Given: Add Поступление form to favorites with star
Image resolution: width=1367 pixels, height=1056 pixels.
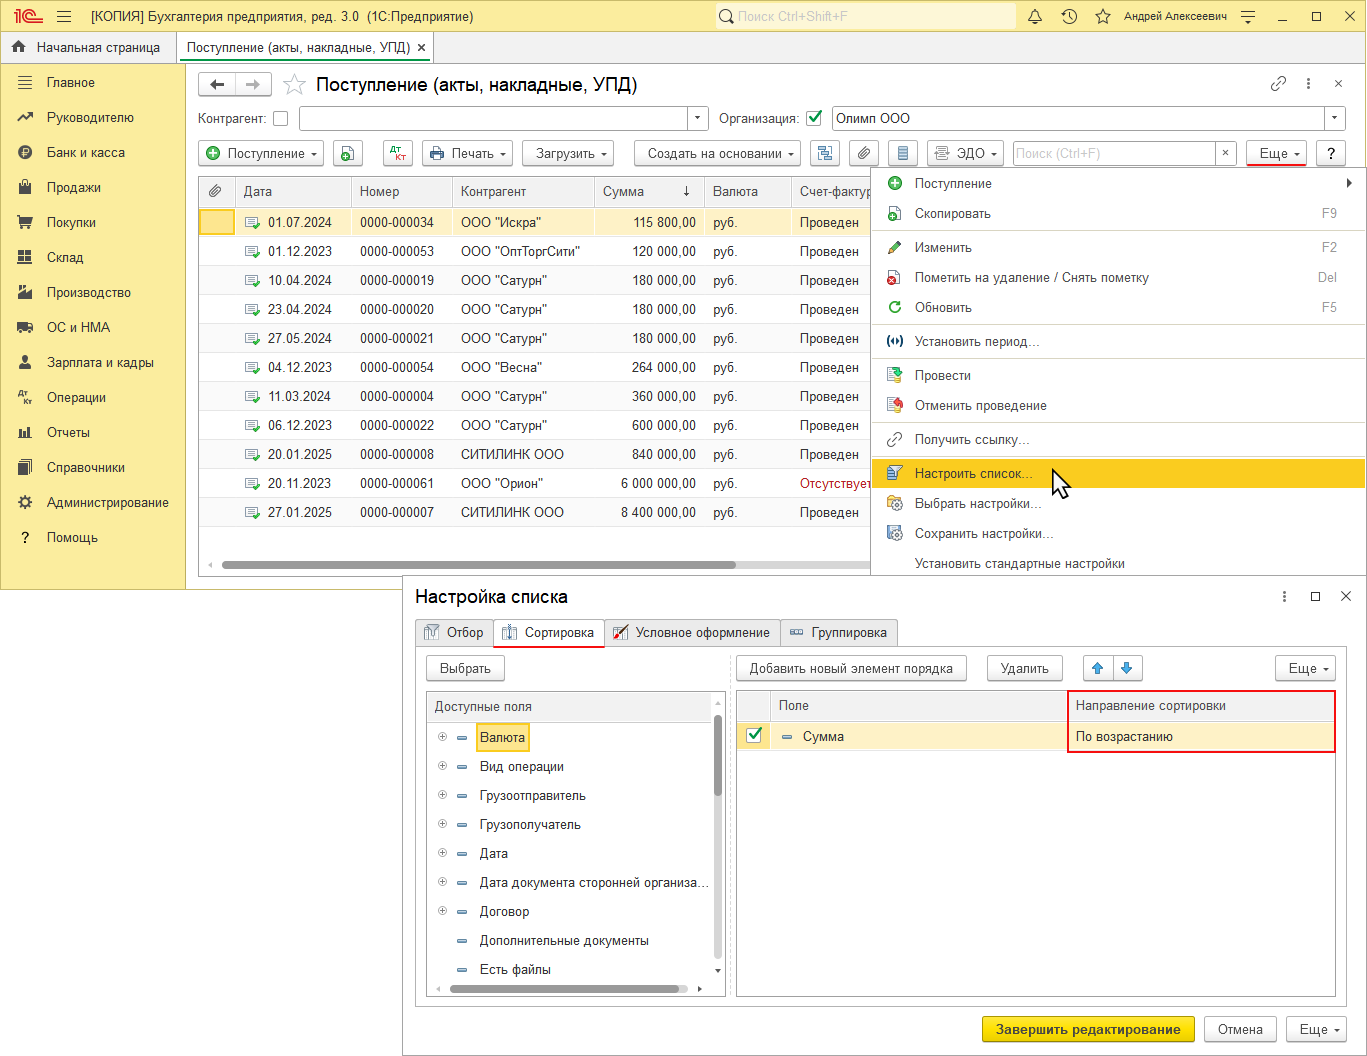Looking at the screenshot, I should click(294, 85).
